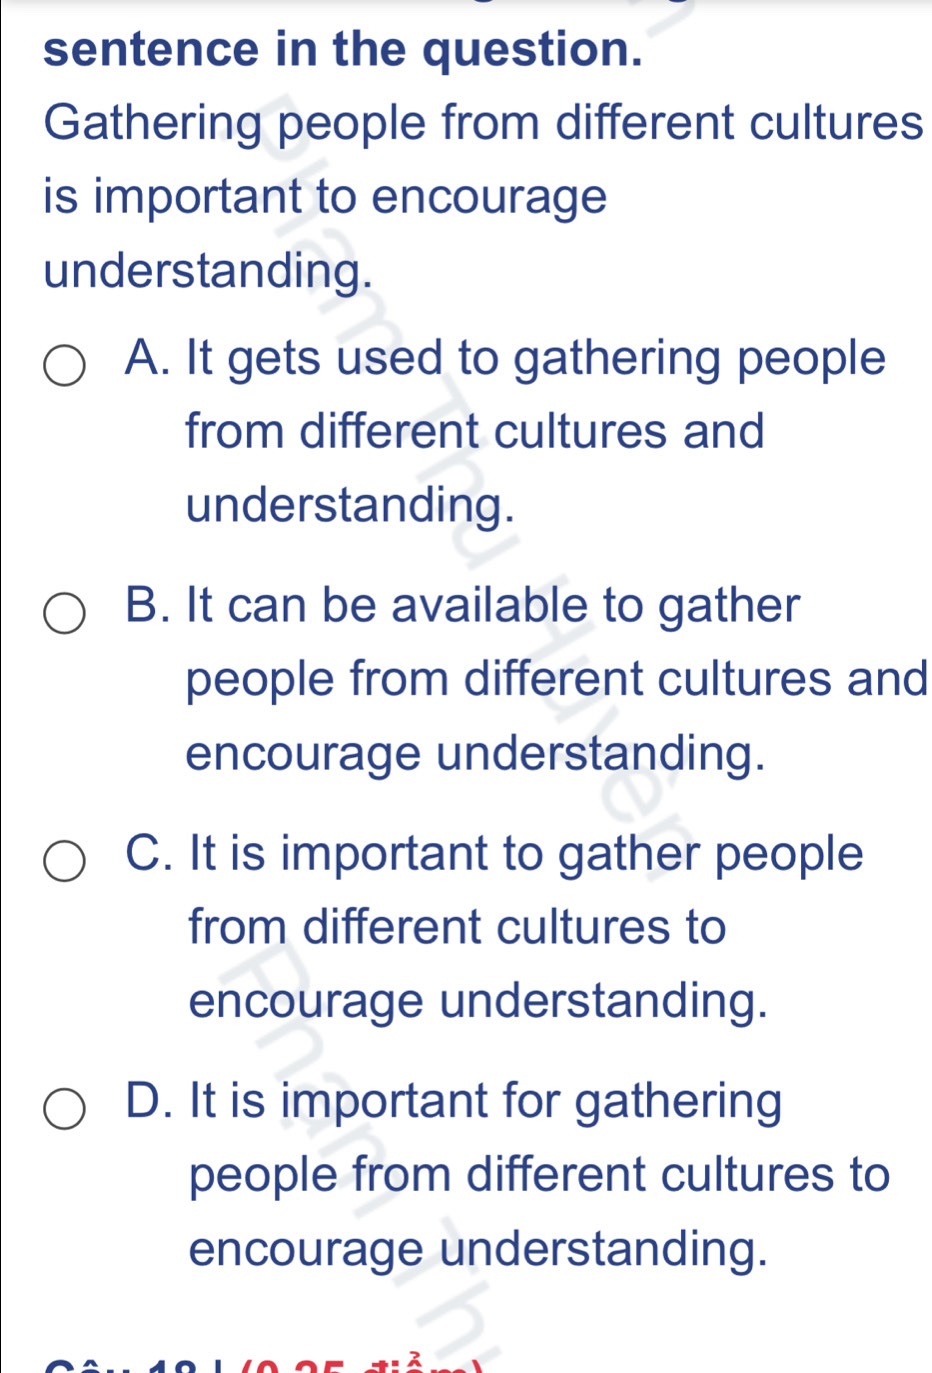This screenshot has height=1373, width=932.
Task: Click the 'sentence in the question.' heading
Action: point(343,49)
